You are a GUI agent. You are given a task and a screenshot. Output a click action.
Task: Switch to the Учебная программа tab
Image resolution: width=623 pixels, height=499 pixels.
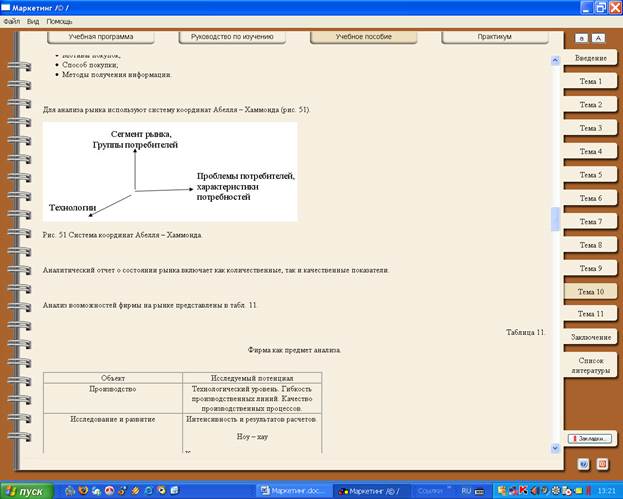point(101,37)
